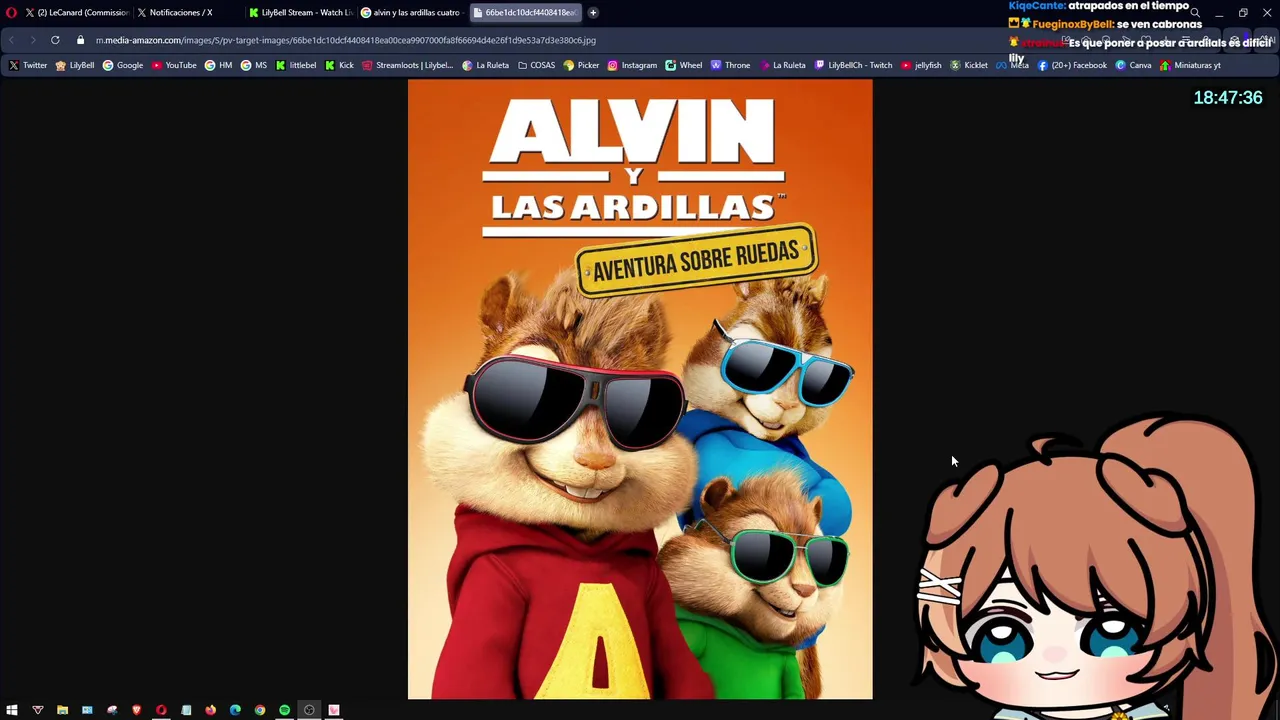
Task: Reload the current page
Action: click(x=55, y=40)
